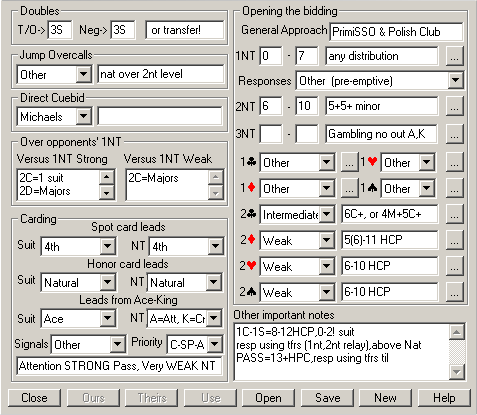This screenshot has width=477, height=415.
Task: Click the Save button
Action: point(327,398)
